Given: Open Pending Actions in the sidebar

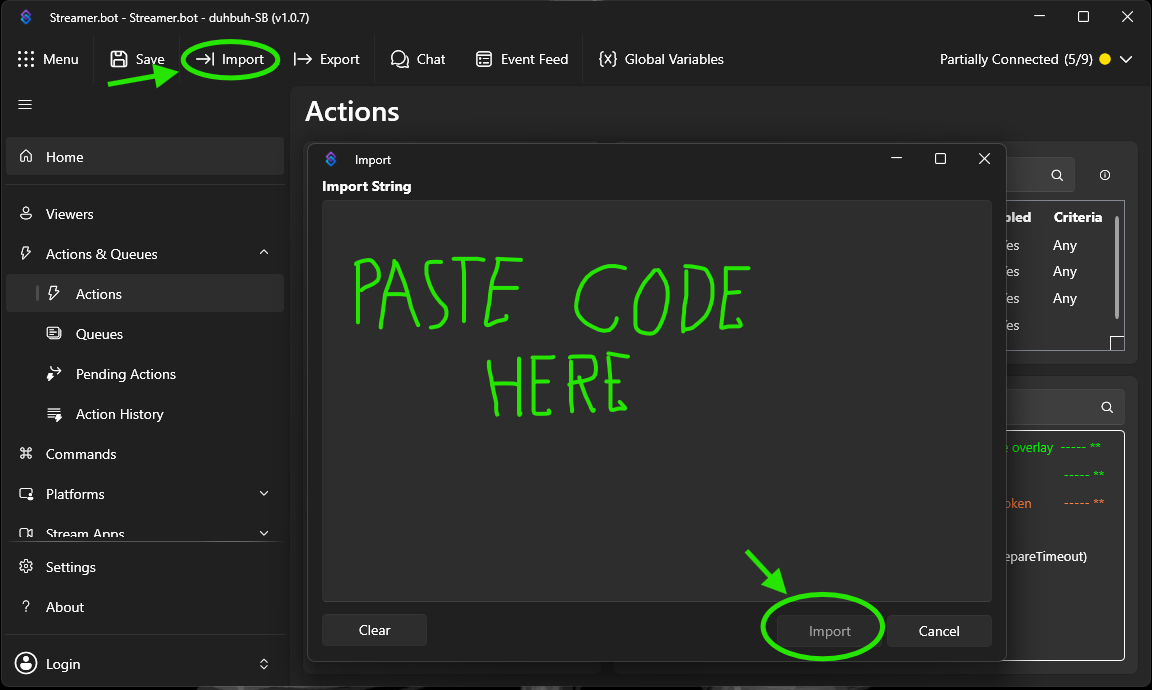Looking at the screenshot, I should point(145,374).
